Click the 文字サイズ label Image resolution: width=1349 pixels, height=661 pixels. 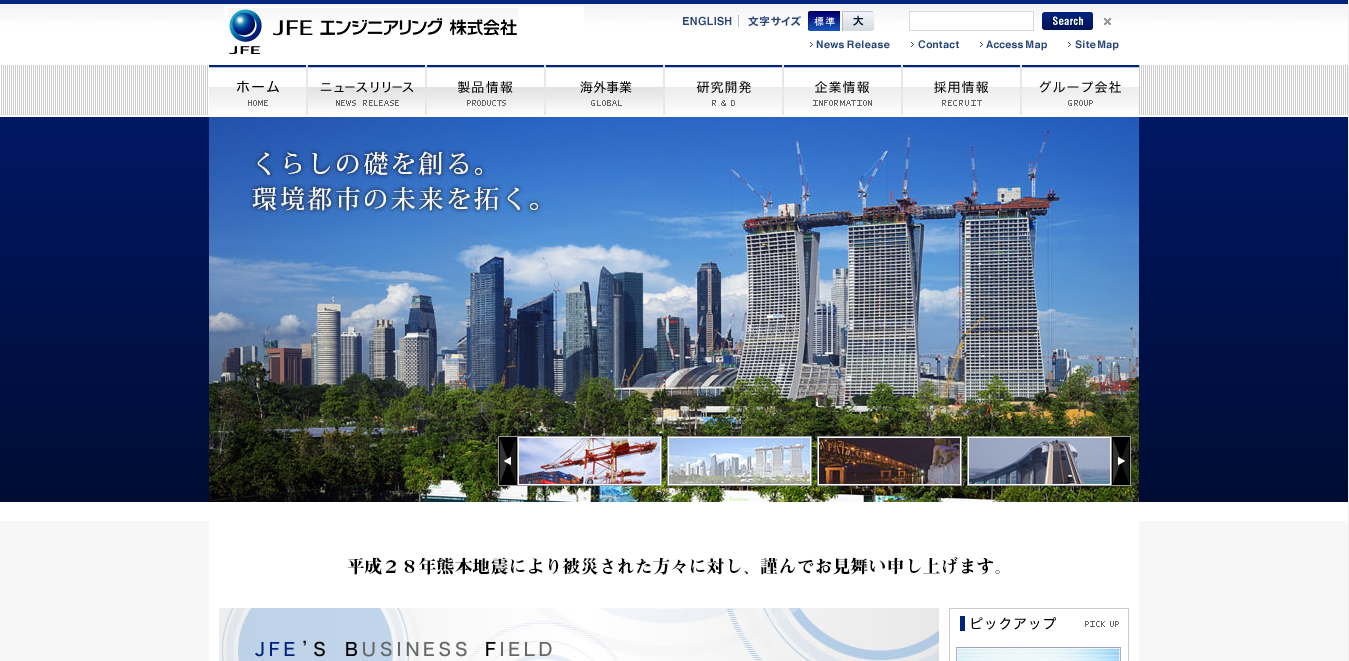[774, 21]
